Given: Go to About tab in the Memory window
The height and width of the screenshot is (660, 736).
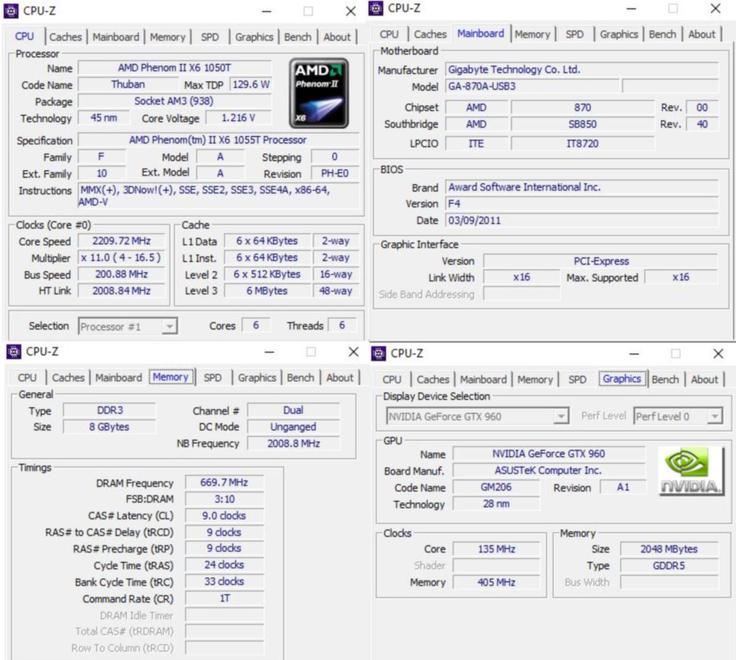Looking at the screenshot, I should coord(340,378).
